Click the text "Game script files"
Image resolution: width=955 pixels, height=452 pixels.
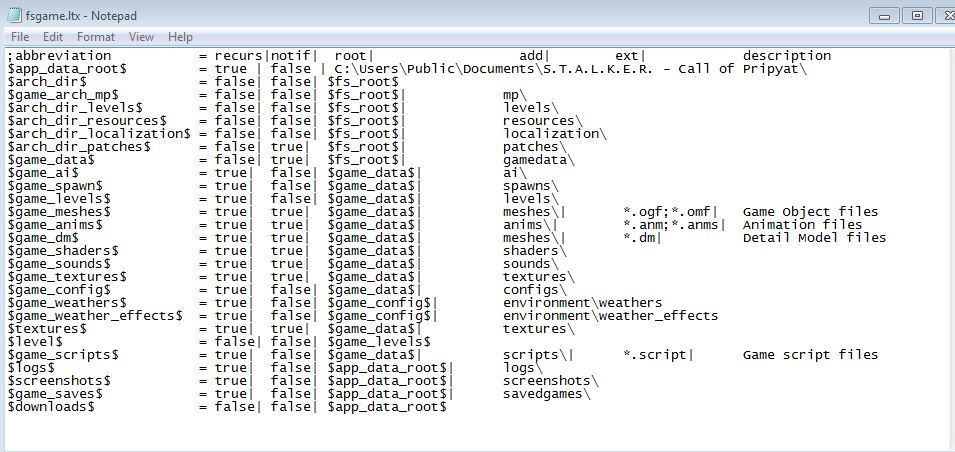[811, 355]
